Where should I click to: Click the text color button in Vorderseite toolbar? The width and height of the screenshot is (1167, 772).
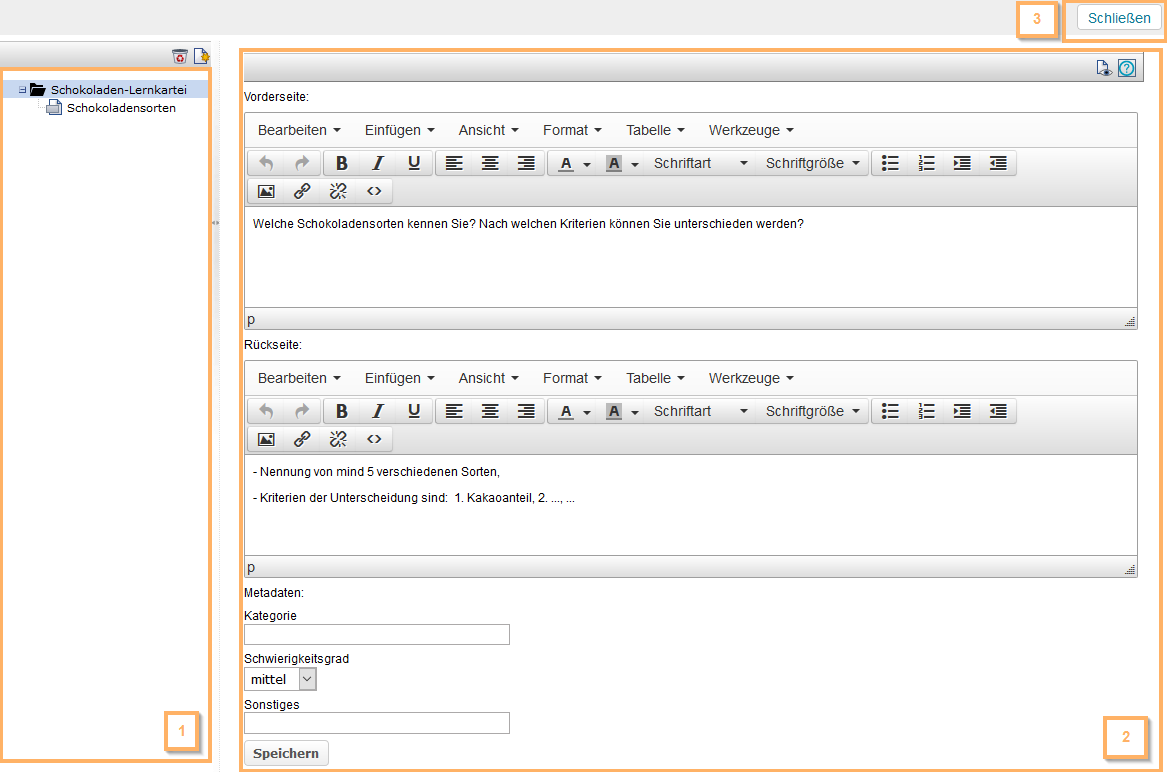click(566, 163)
